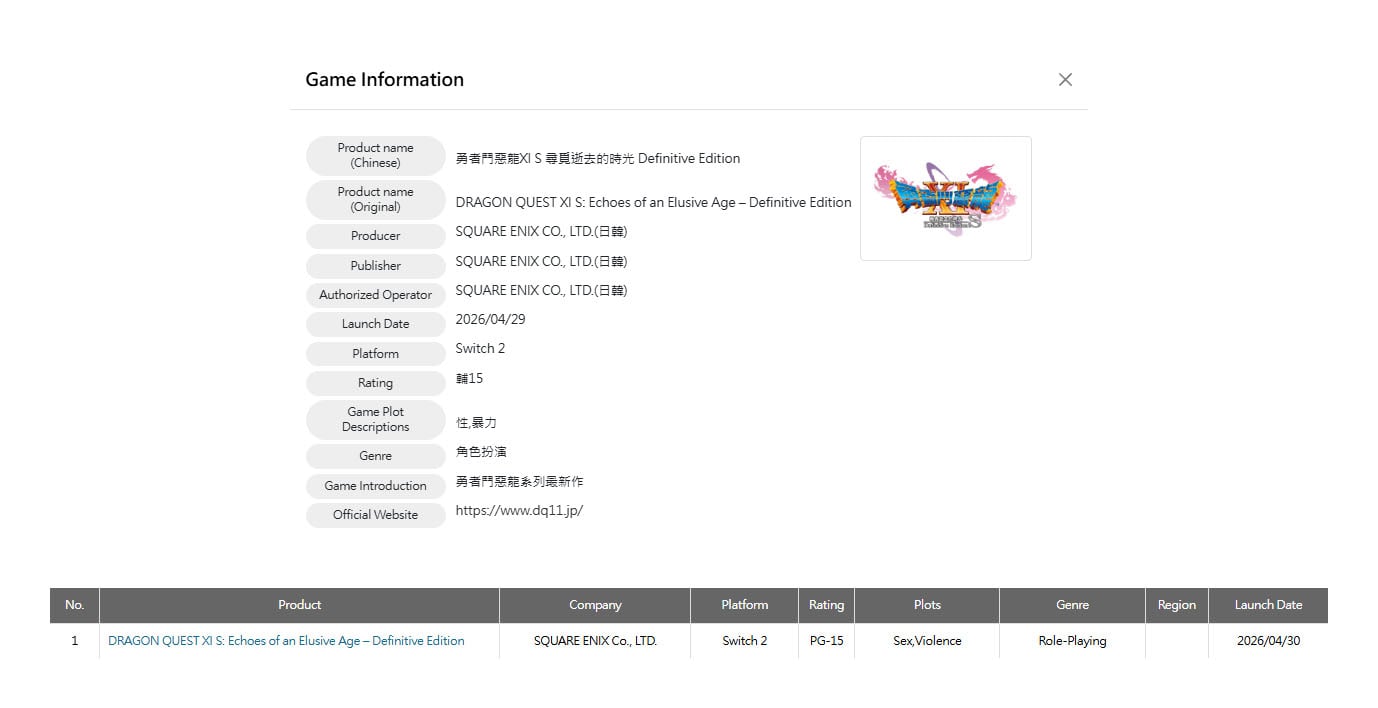Viewport: 1378px width, 708px height.
Task: Sort the table by the Product column
Action: tap(299, 605)
